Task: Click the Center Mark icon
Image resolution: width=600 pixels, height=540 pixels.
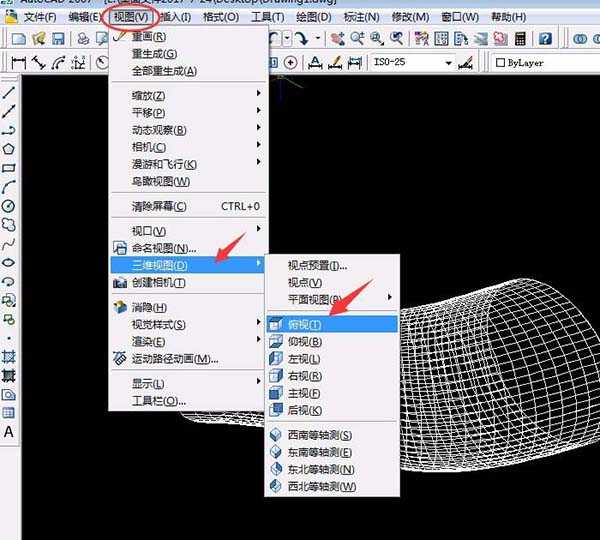Action: click(290, 62)
